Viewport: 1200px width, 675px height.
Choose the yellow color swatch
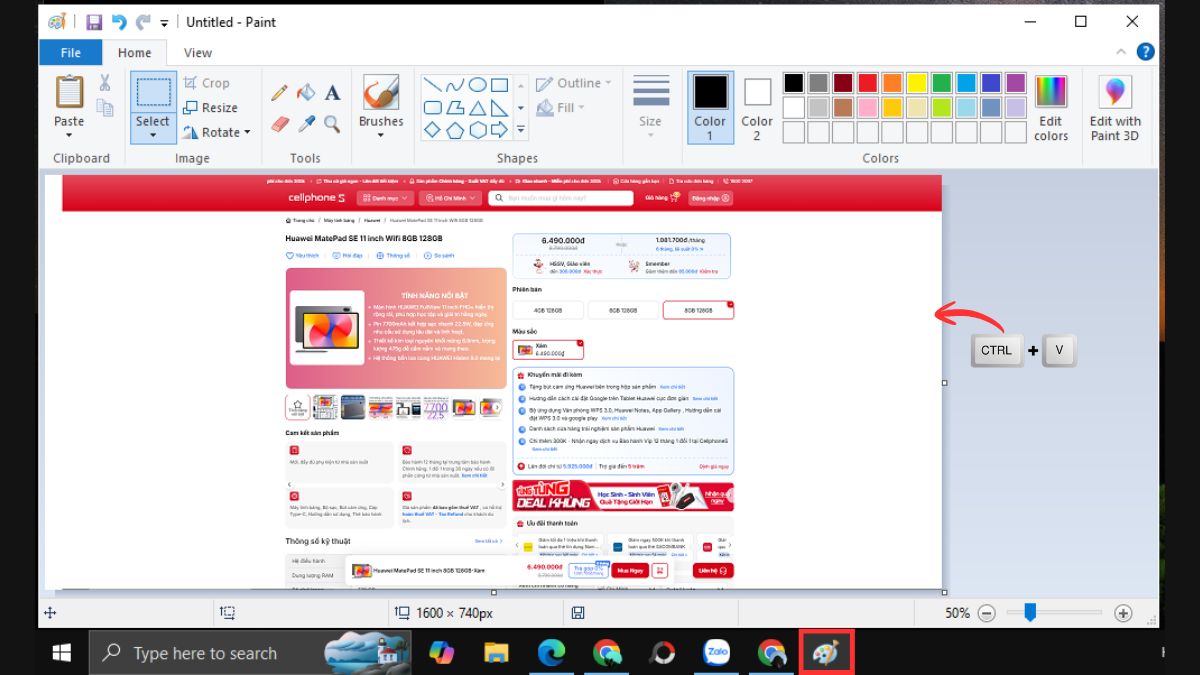[x=917, y=83]
